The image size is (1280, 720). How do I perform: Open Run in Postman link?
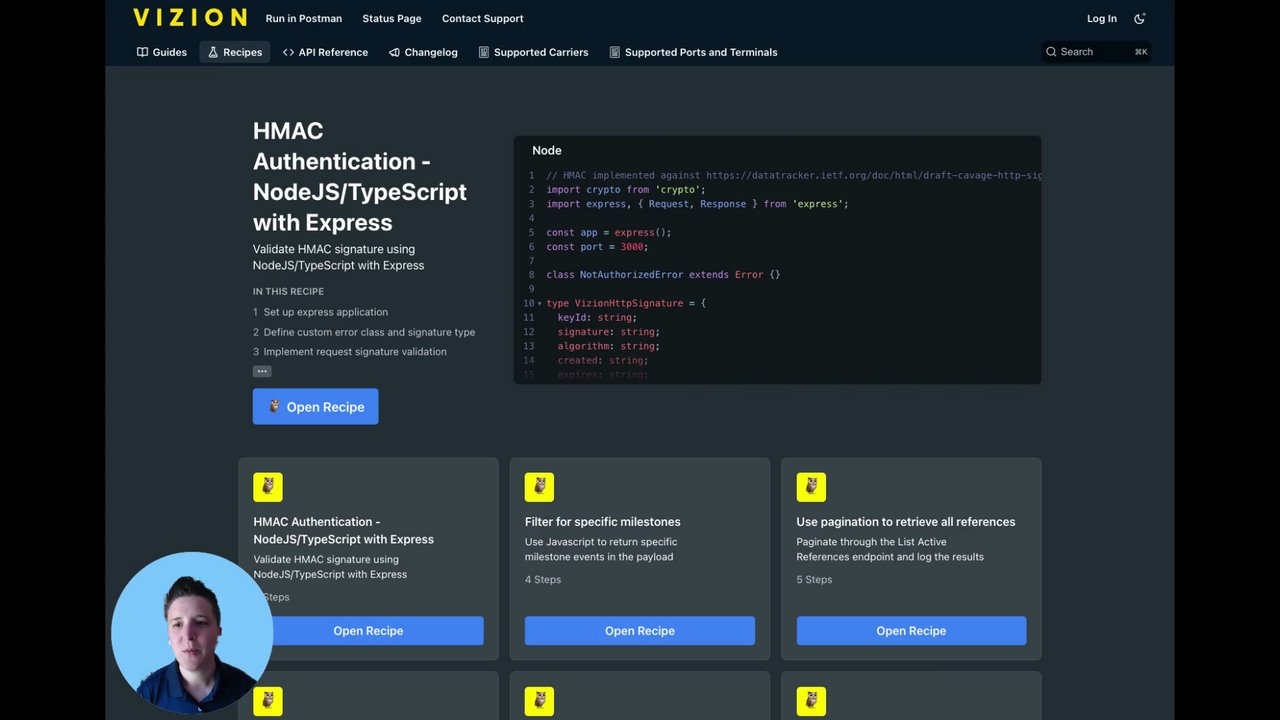304,18
